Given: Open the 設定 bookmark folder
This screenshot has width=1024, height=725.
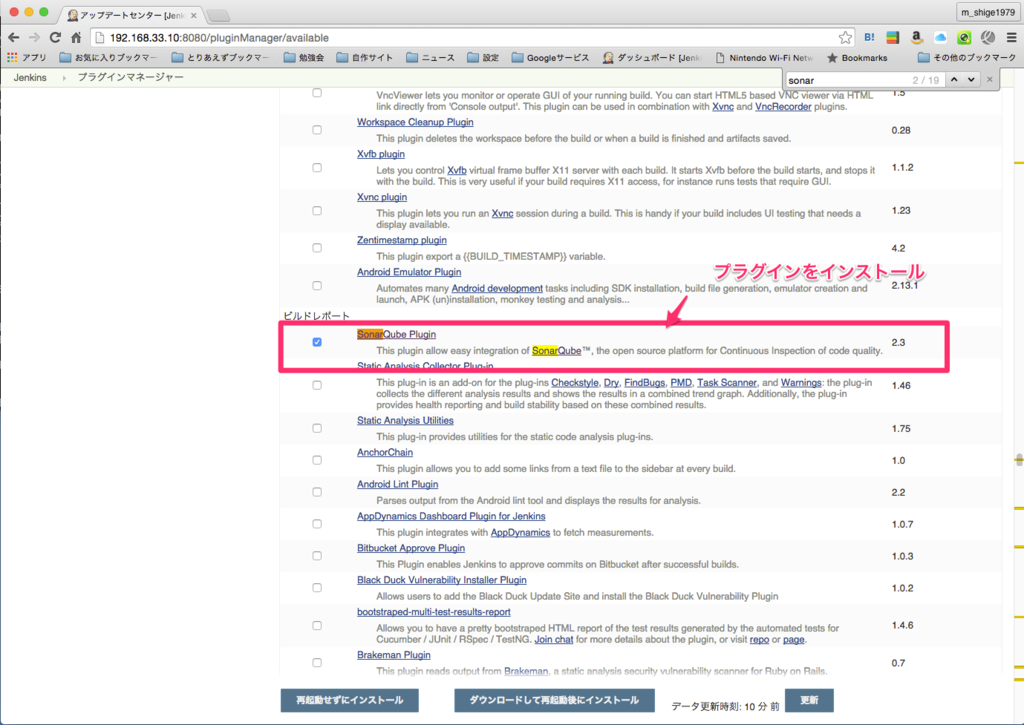Looking at the screenshot, I should 483,57.
